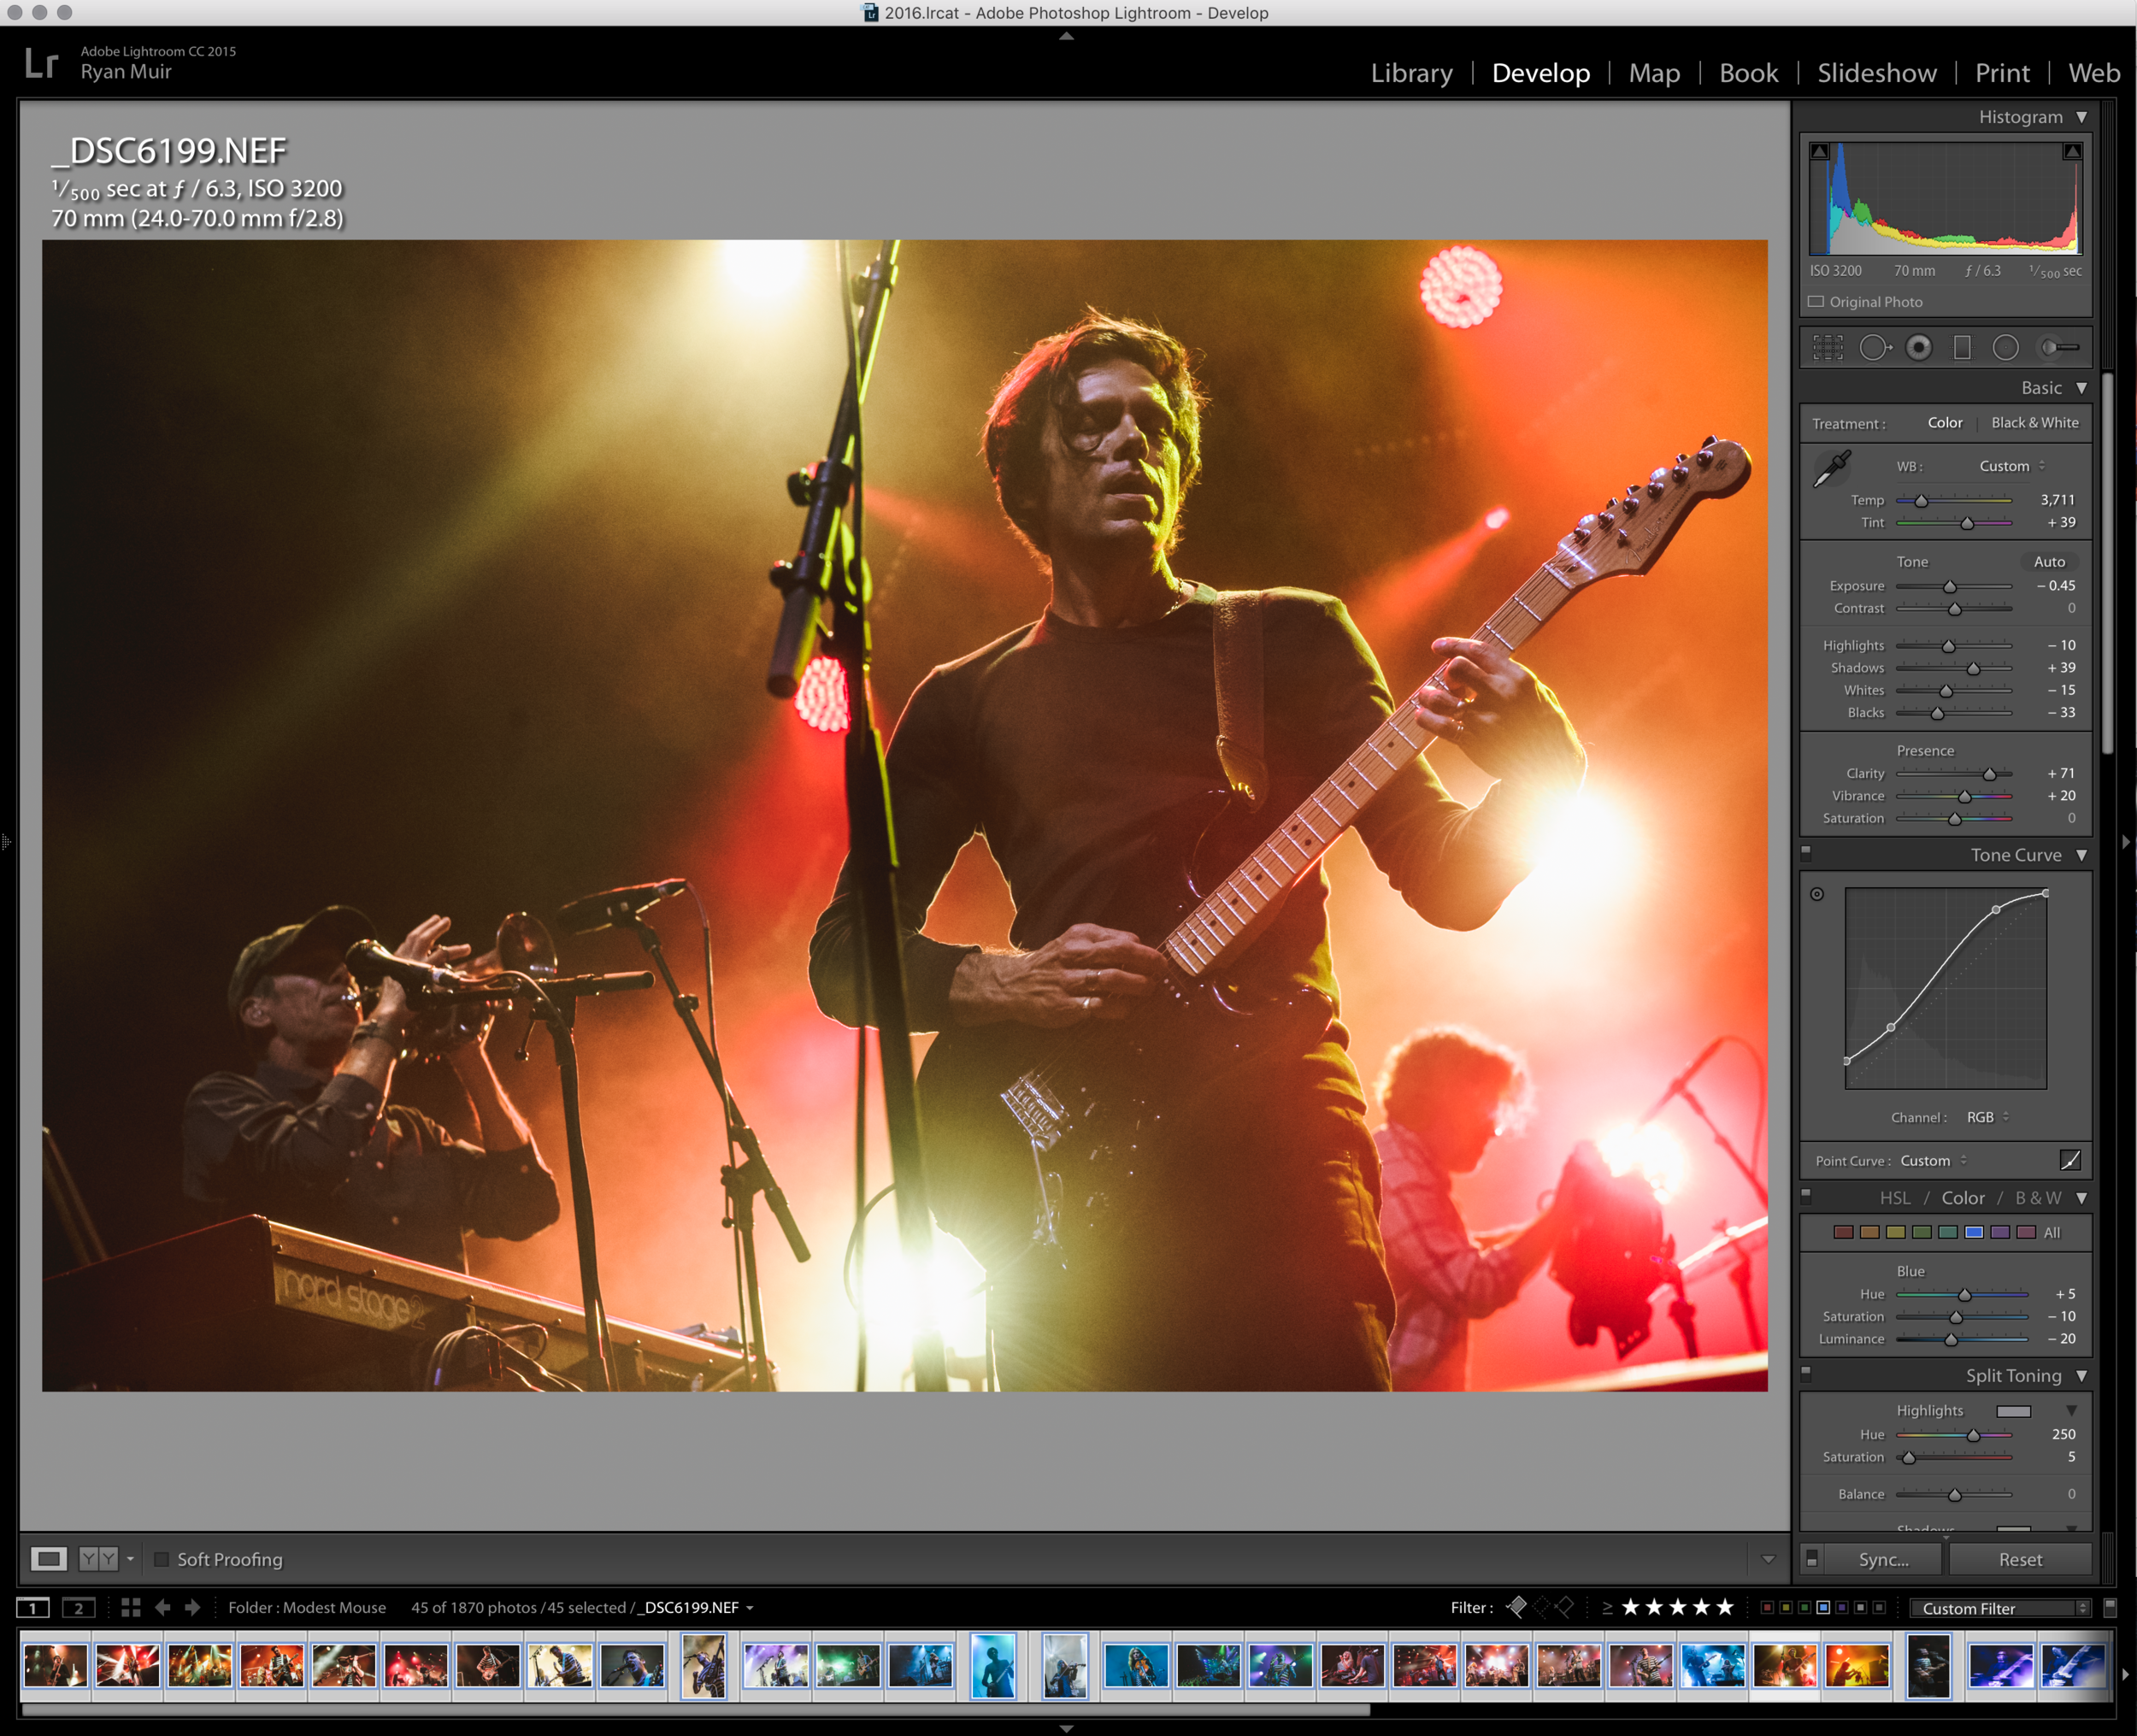2137x1736 pixels.
Task: Click the filmstrip horizontal scrollbar
Action: [695, 1710]
